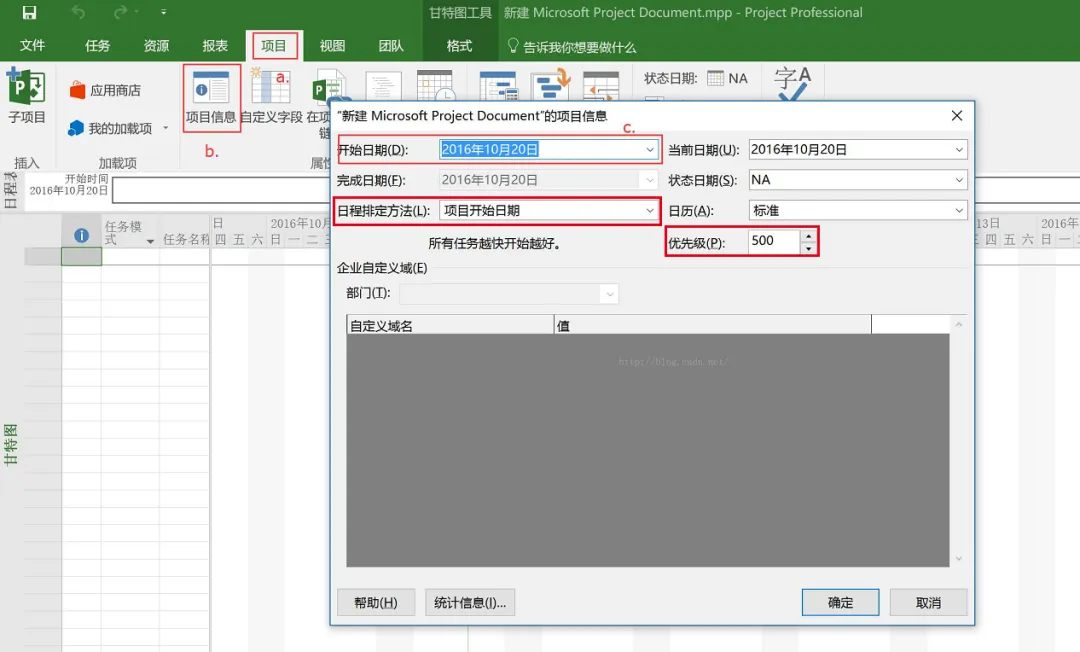
Task: Switch to the 资源 Resource tab
Action: point(156,45)
